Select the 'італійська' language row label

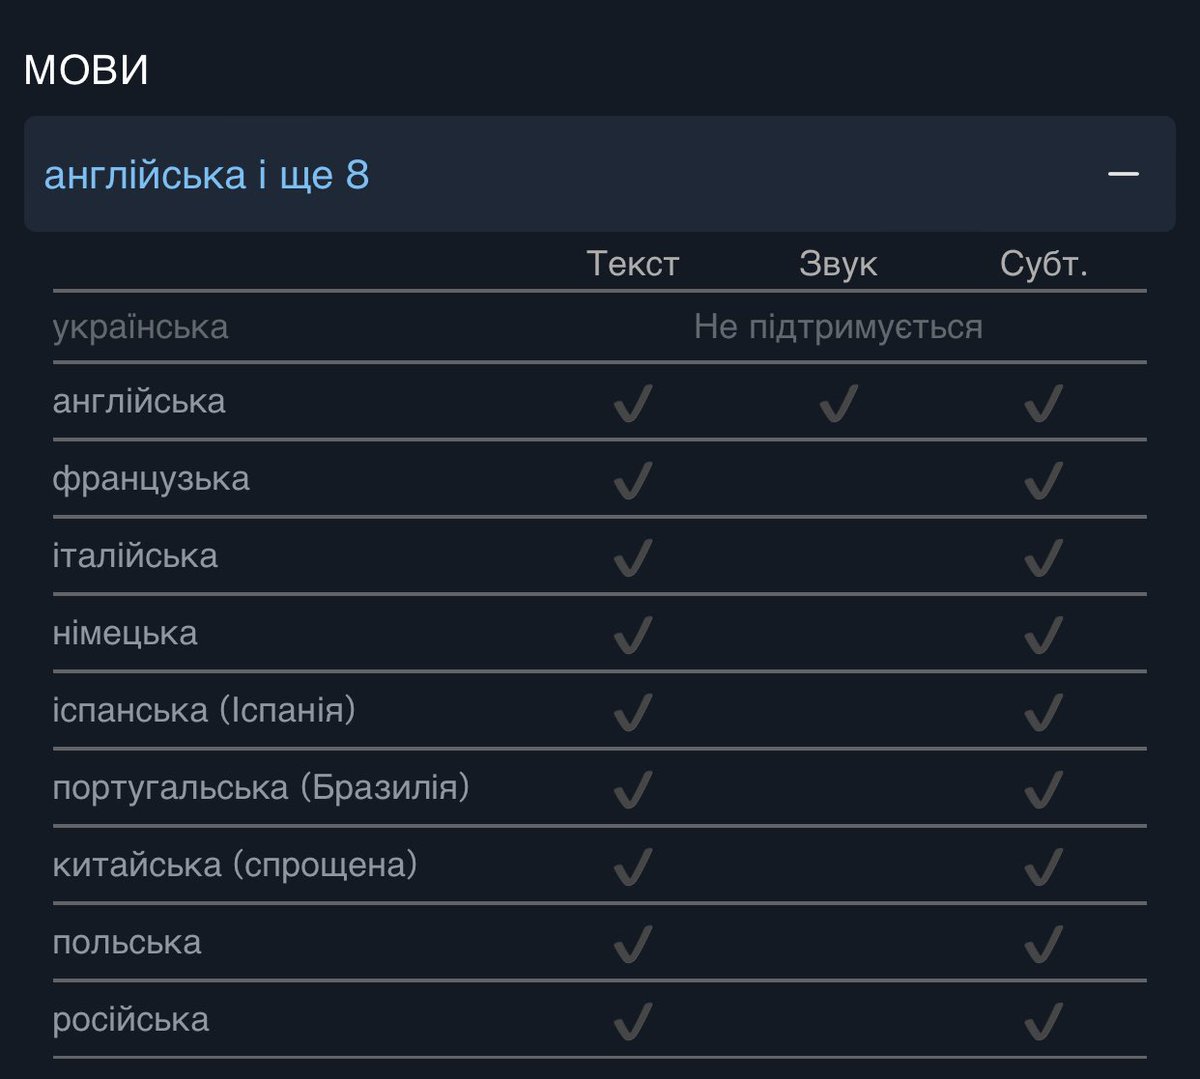click(x=135, y=556)
